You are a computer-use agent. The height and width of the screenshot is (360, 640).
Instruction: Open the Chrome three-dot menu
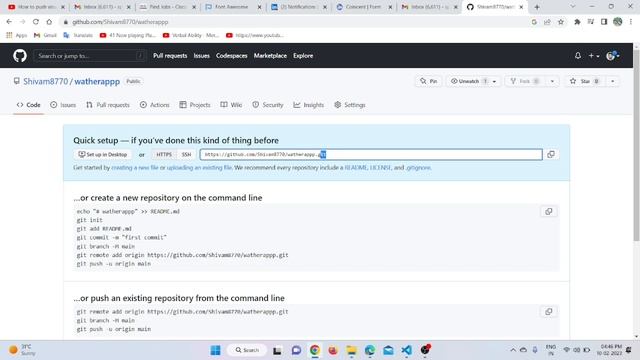tap(631, 22)
